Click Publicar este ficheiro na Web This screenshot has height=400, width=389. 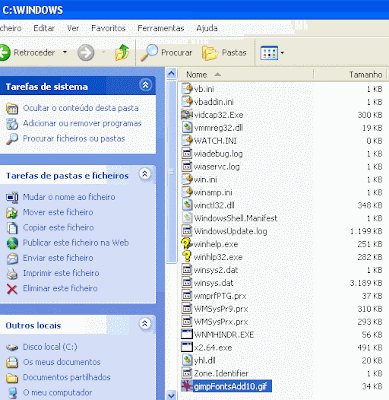[x=76, y=243]
